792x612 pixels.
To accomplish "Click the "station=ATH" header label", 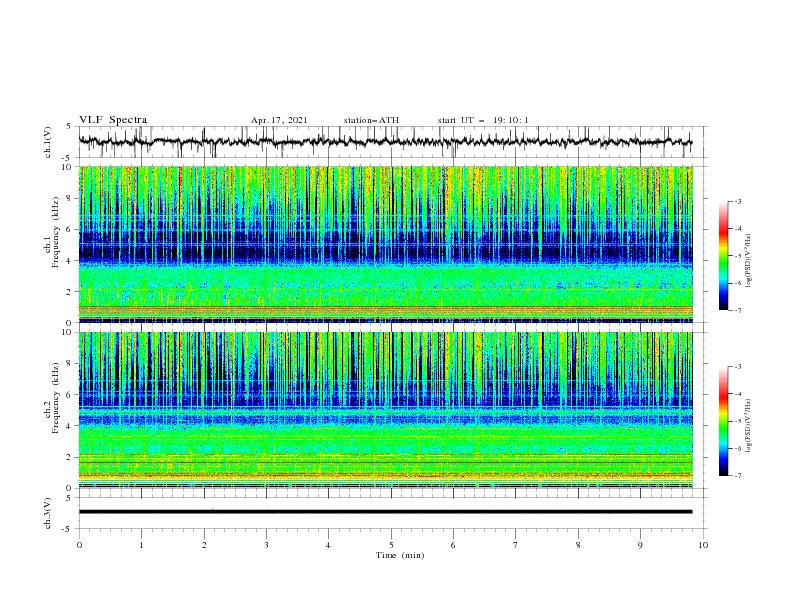I will tap(371, 120).
